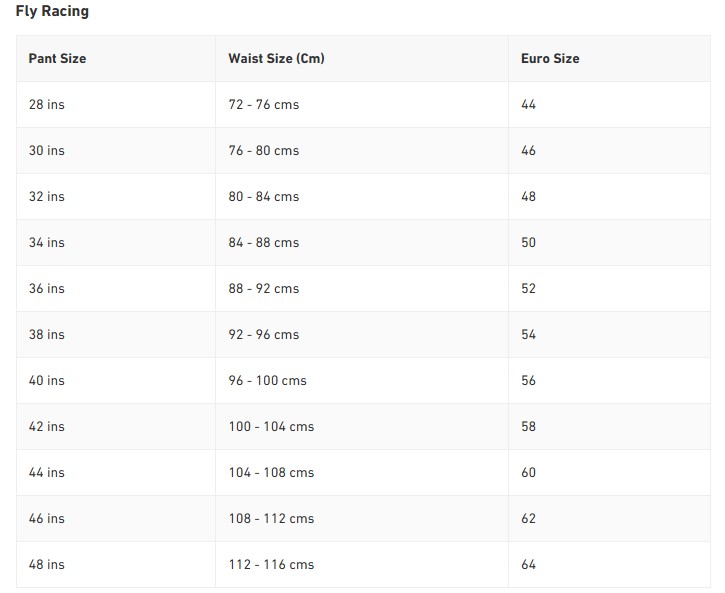Image resolution: width=725 pixels, height=593 pixels.
Task: Select the 30 ins pant size
Action: pos(46,151)
